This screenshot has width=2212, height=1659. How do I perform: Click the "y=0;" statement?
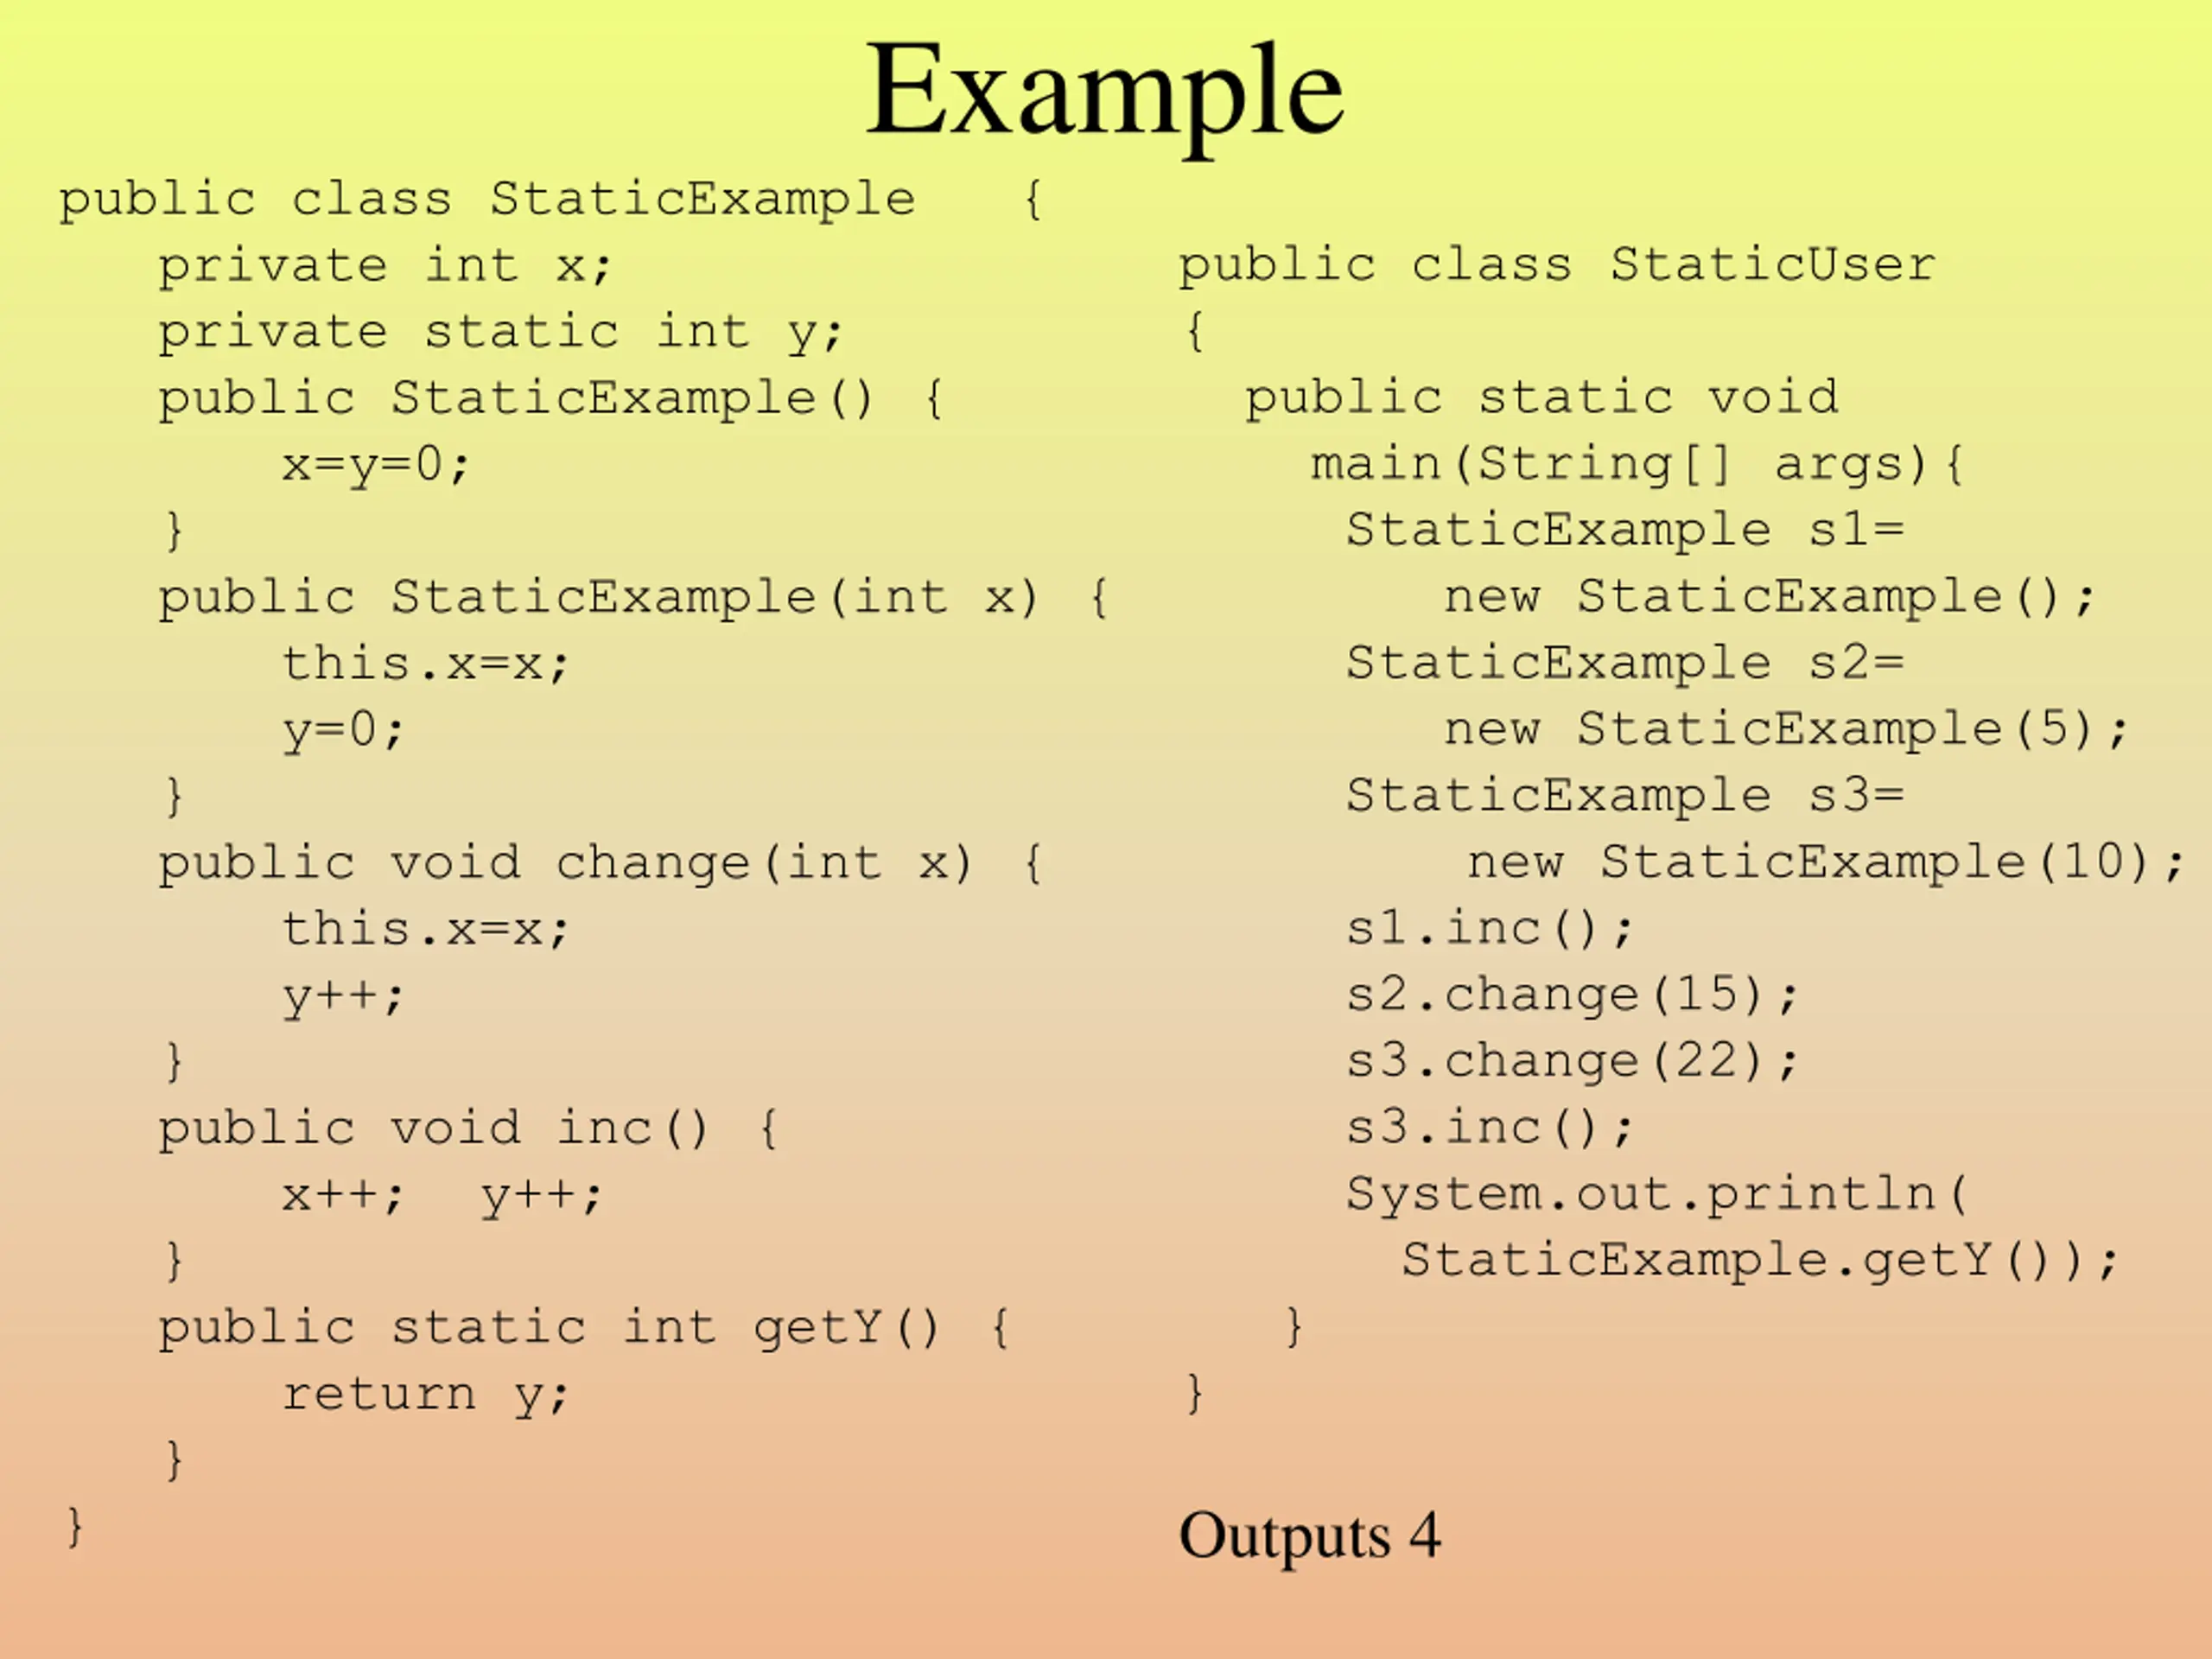pyautogui.click(x=342, y=731)
